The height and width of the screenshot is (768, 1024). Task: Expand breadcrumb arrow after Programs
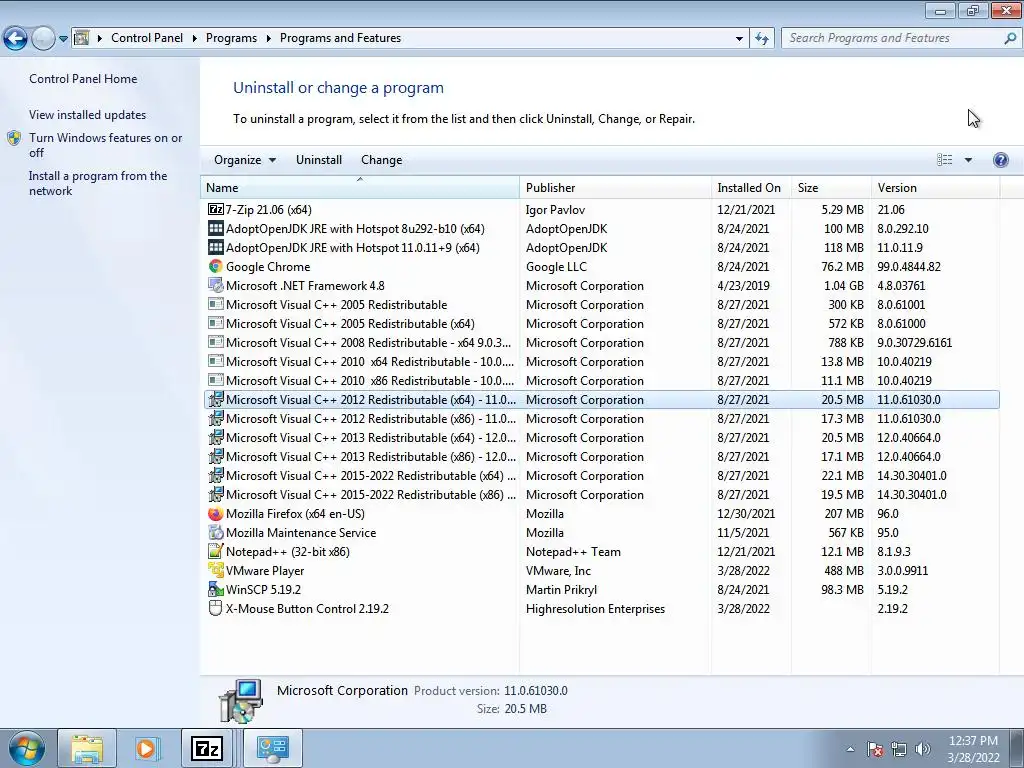coord(268,38)
